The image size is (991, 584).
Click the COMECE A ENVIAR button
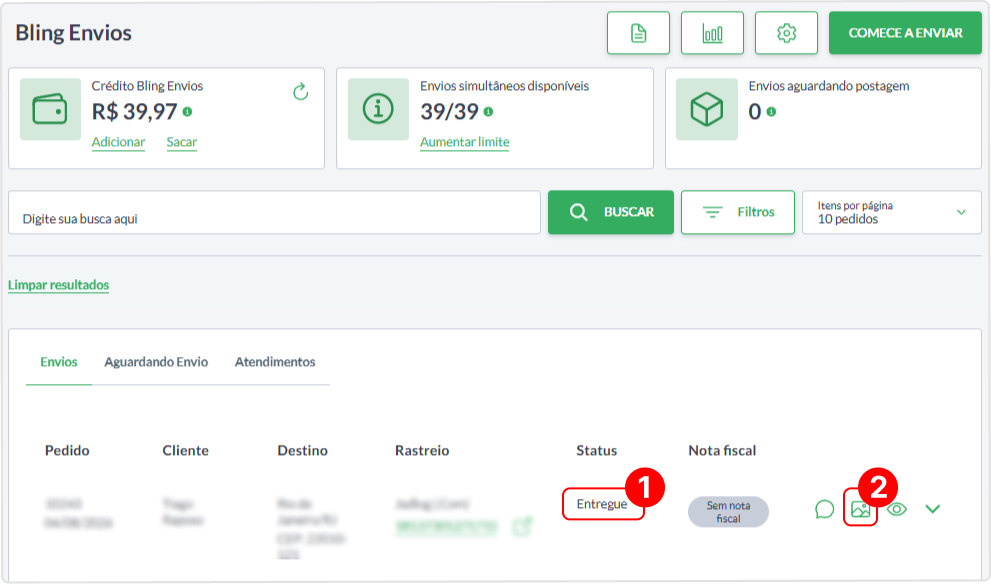[x=905, y=33]
